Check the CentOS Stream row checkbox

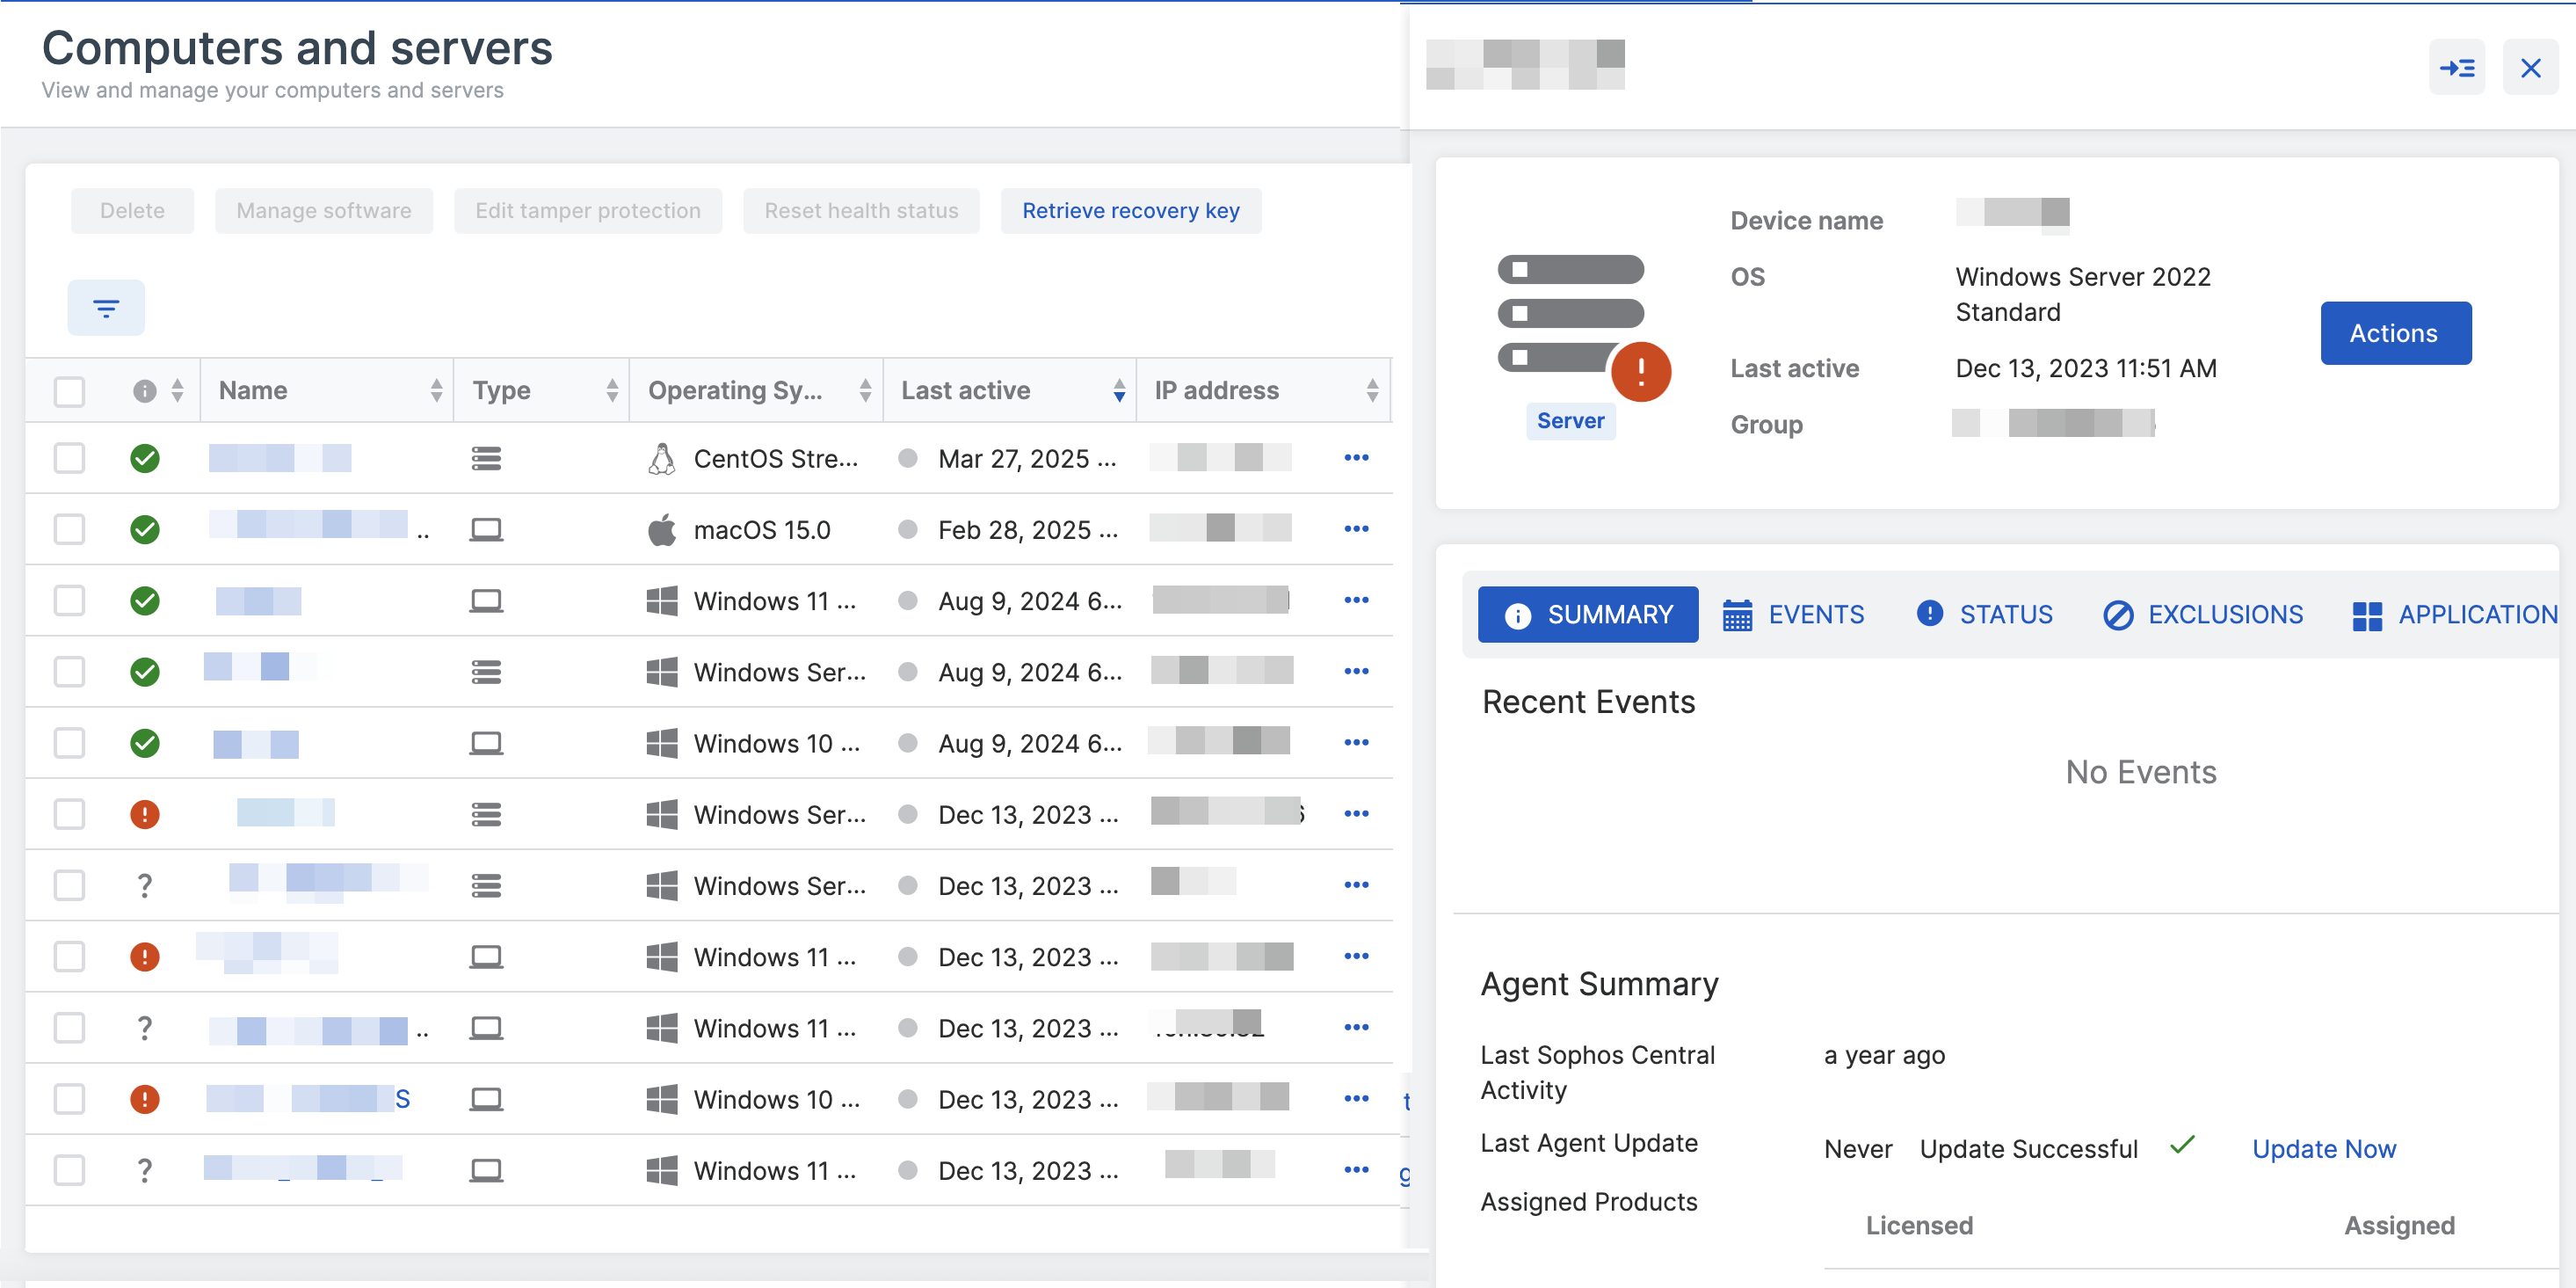click(x=69, y=458)
